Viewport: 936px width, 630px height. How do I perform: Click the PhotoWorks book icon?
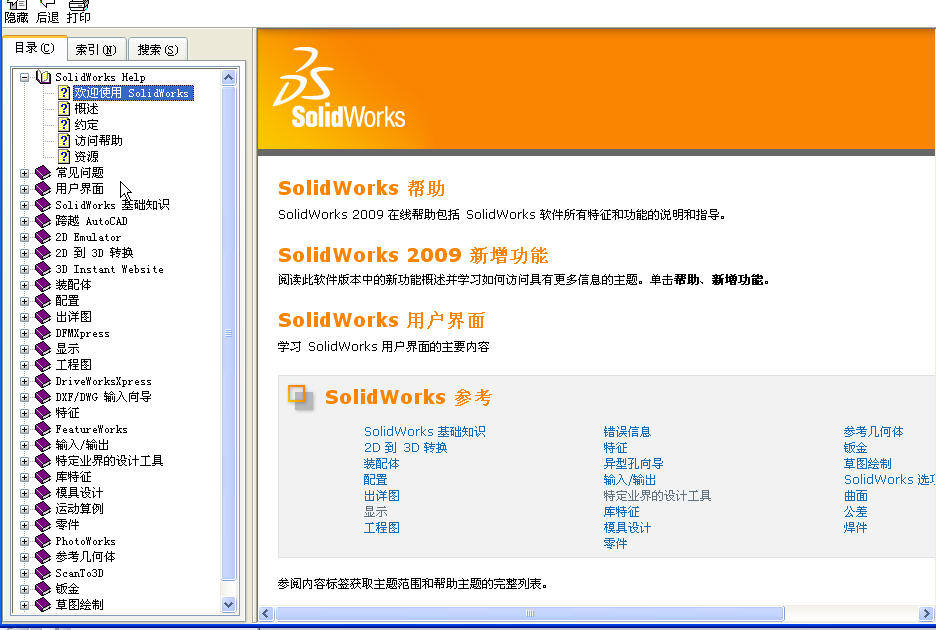[43, 541]
